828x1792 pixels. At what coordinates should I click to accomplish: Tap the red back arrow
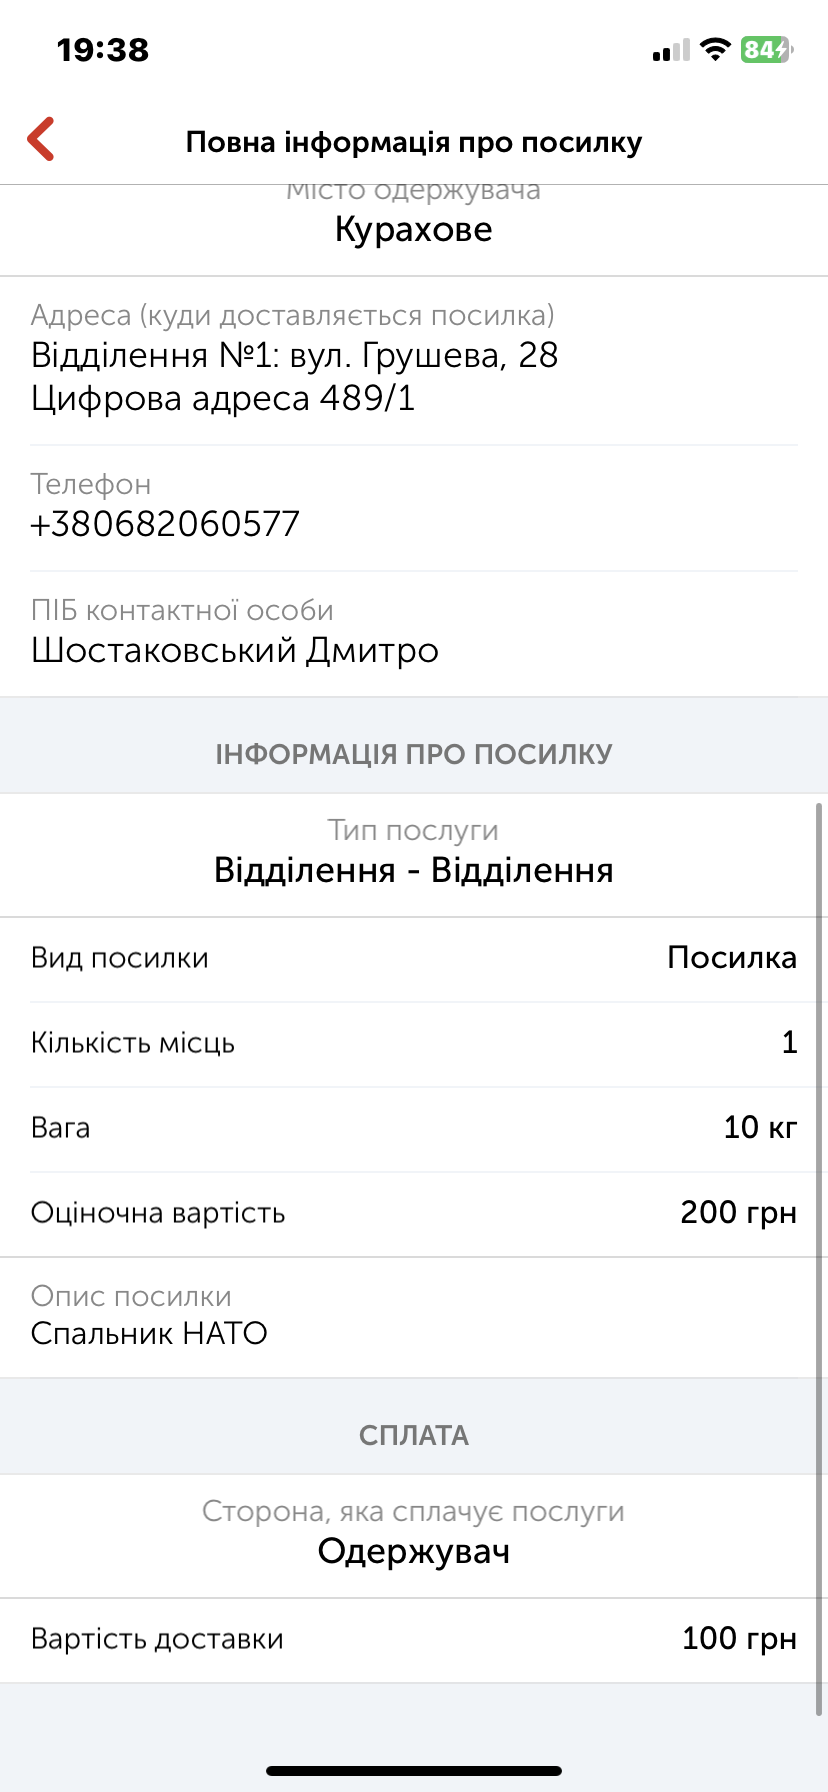coord(41,139)
